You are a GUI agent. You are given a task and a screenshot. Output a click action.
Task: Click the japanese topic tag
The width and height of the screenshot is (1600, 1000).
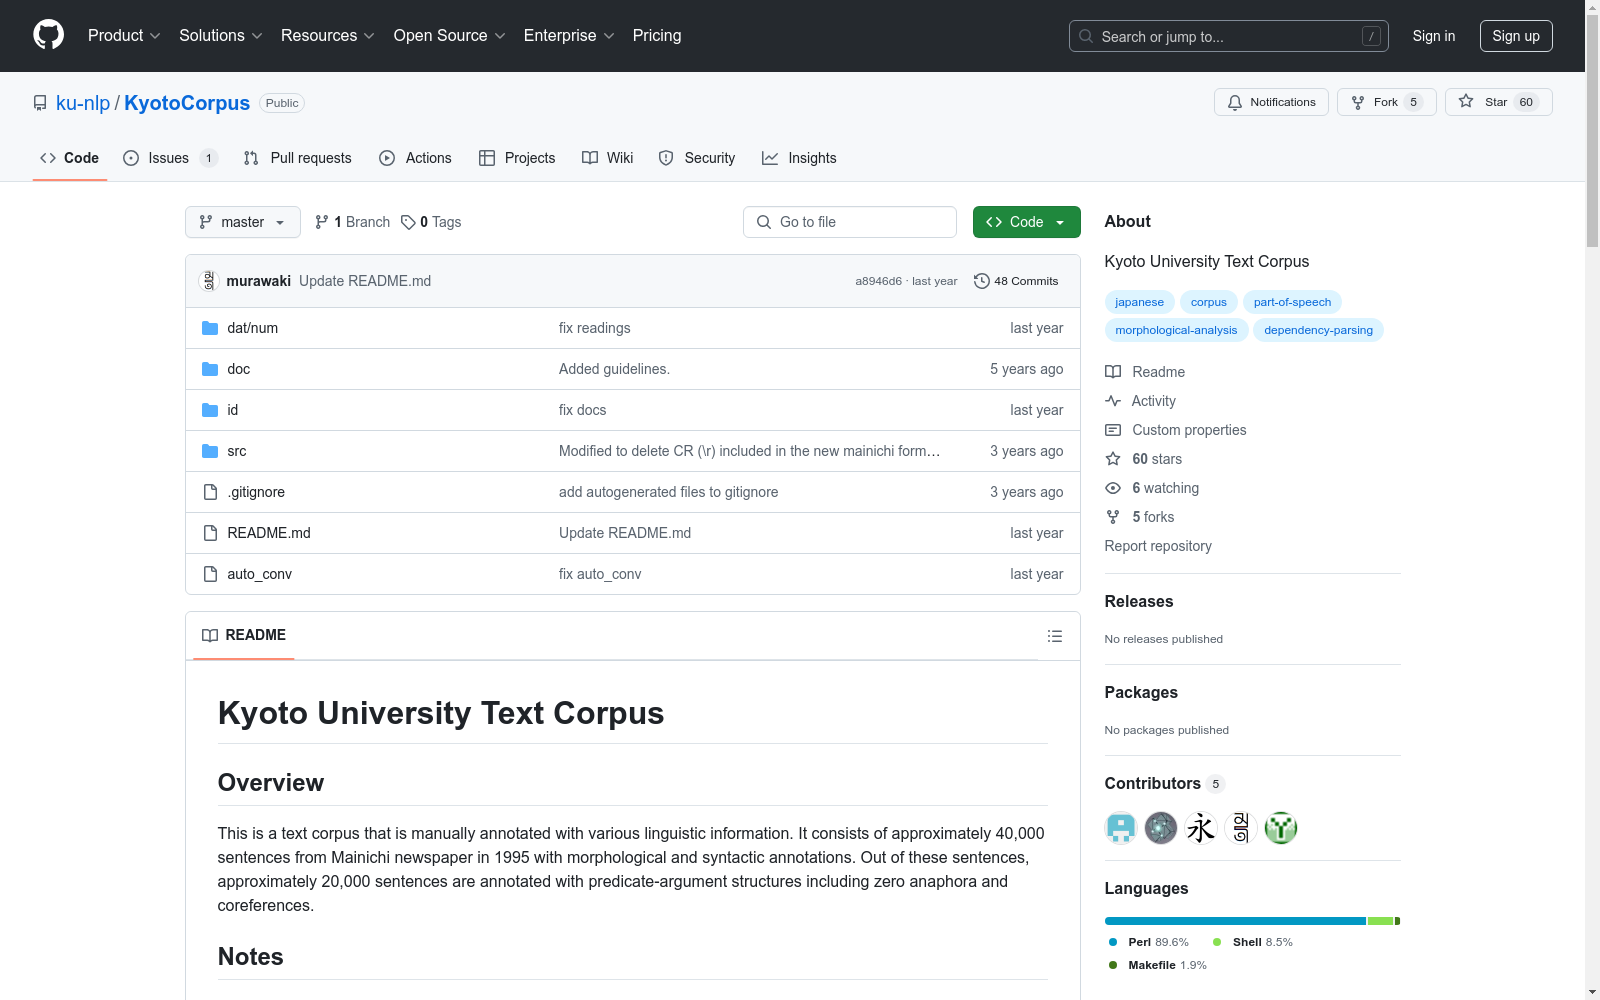tap(1139, 302)
